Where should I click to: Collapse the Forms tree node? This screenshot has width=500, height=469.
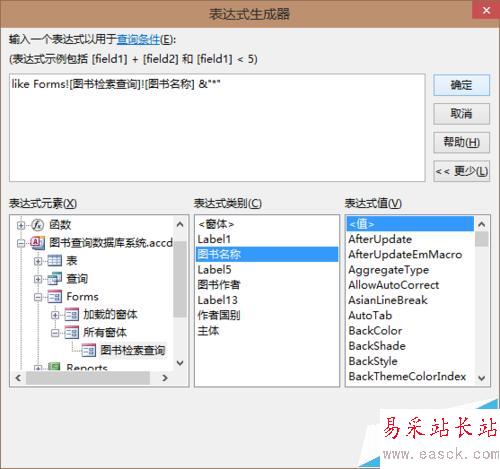pos(38,297)
